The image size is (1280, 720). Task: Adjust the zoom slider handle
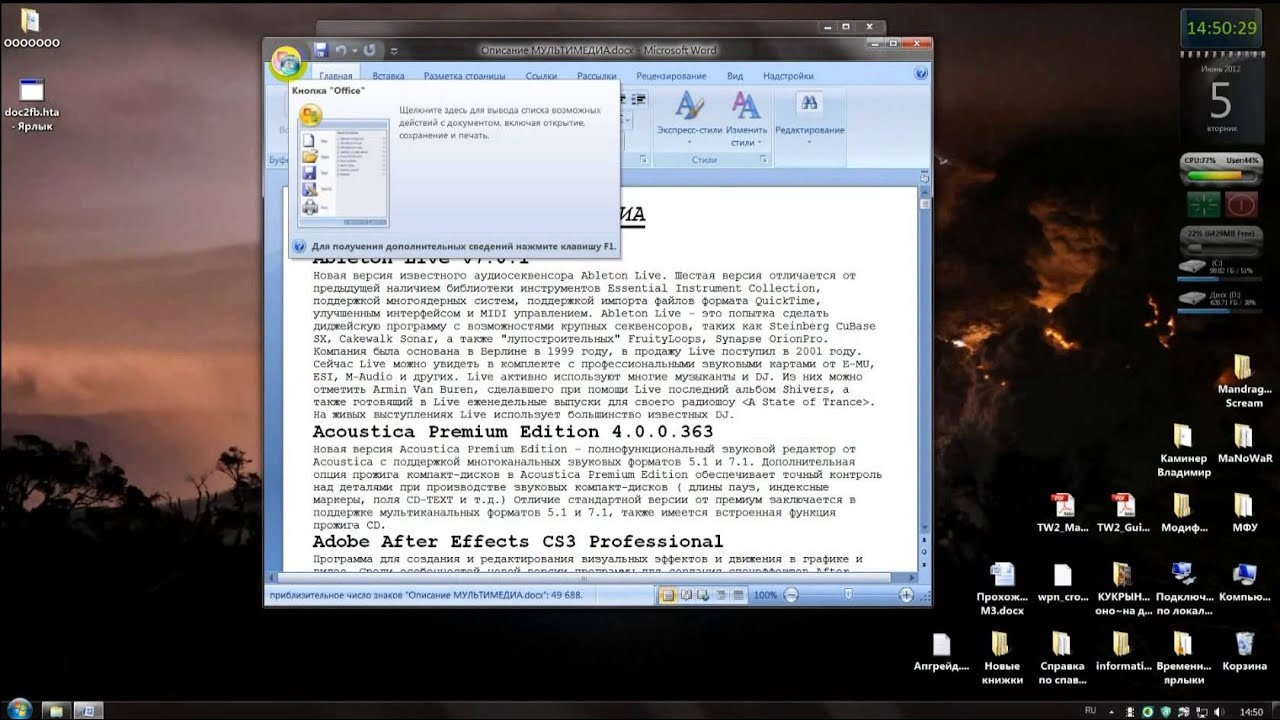click(x=849, y=595)
